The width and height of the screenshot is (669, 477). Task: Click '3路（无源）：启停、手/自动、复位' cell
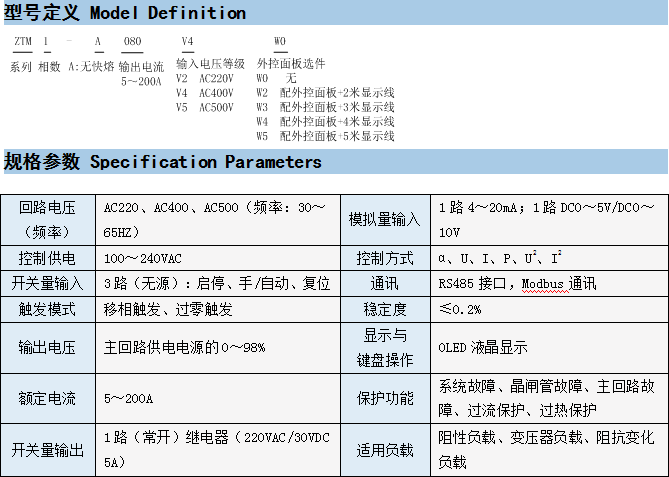coord(218,284)
